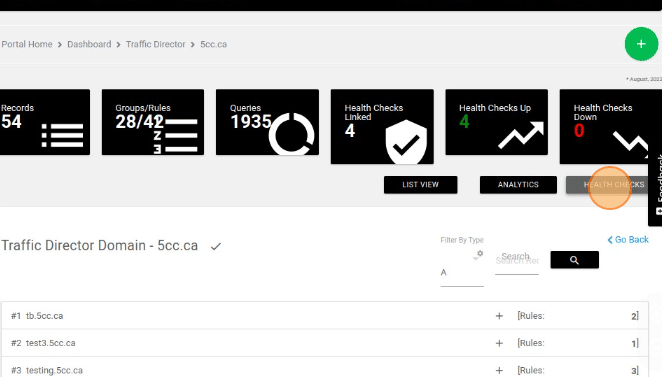662x377 pixels.
Task: Open Health Checks Down card
Action: coord(610,126)
